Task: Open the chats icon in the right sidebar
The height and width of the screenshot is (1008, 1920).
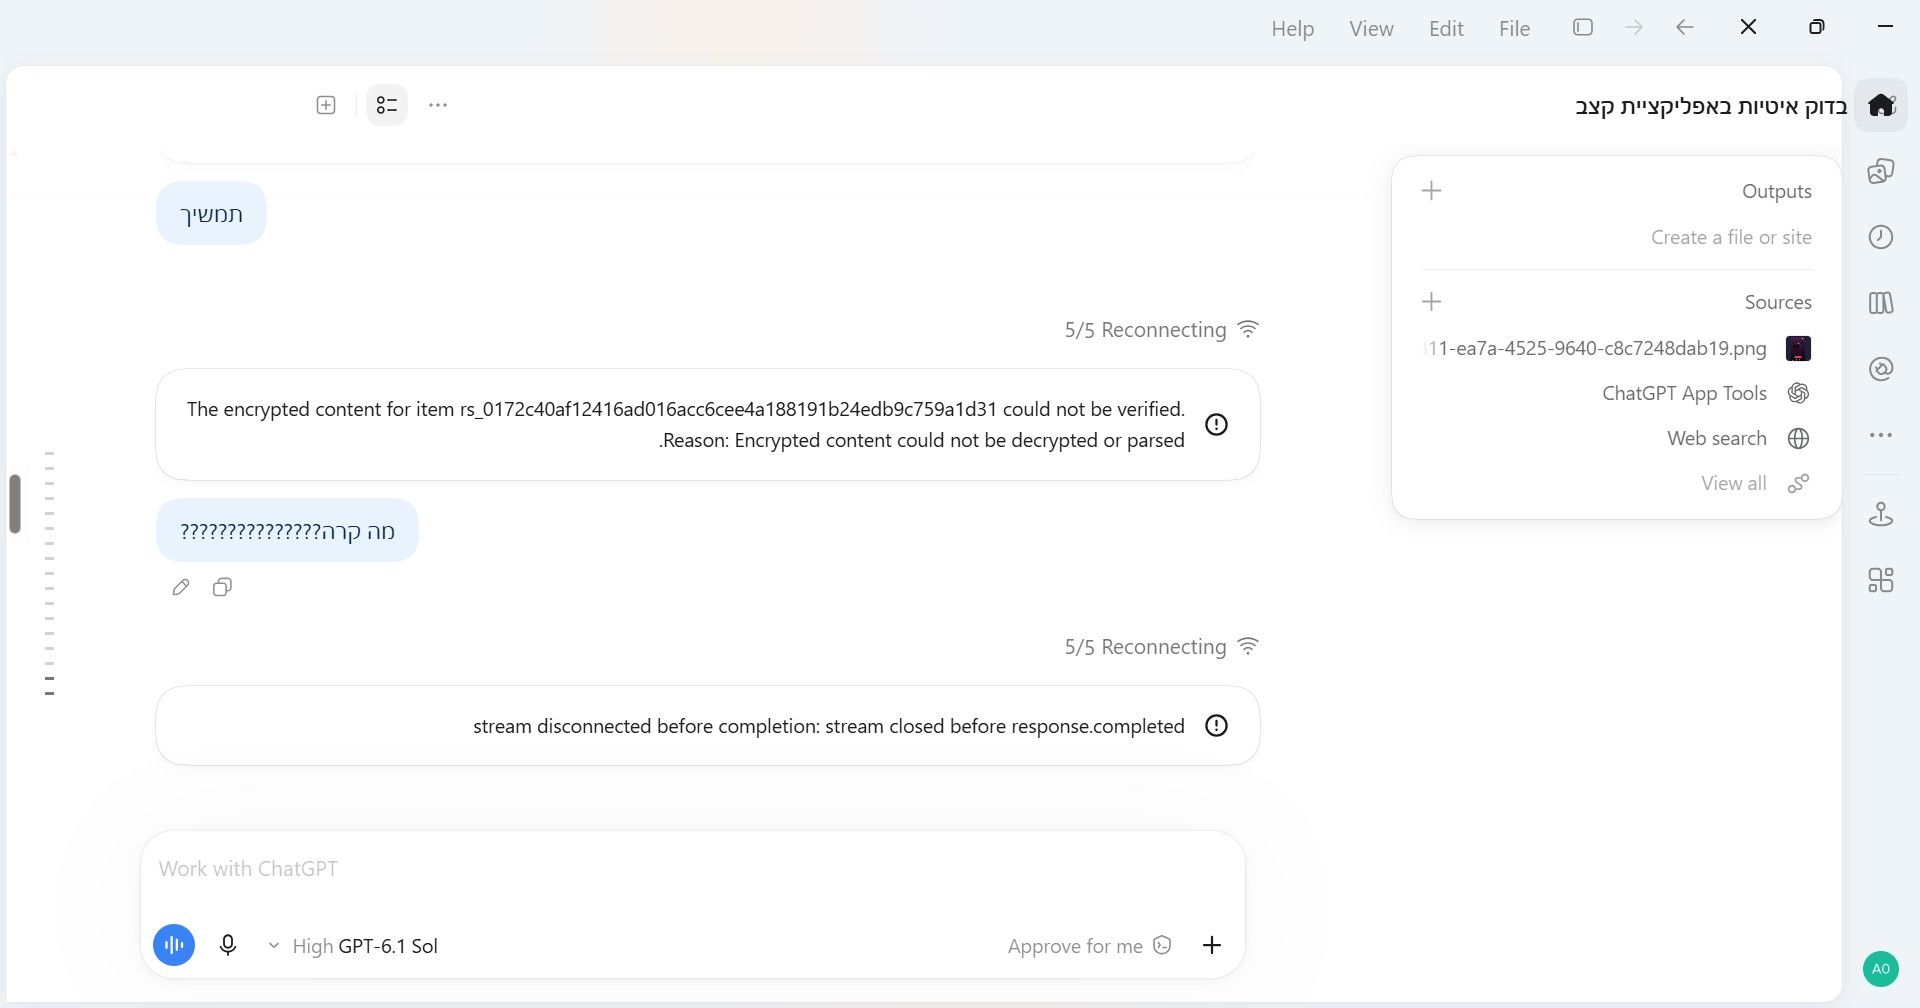Action: (x=1881, y=171)
